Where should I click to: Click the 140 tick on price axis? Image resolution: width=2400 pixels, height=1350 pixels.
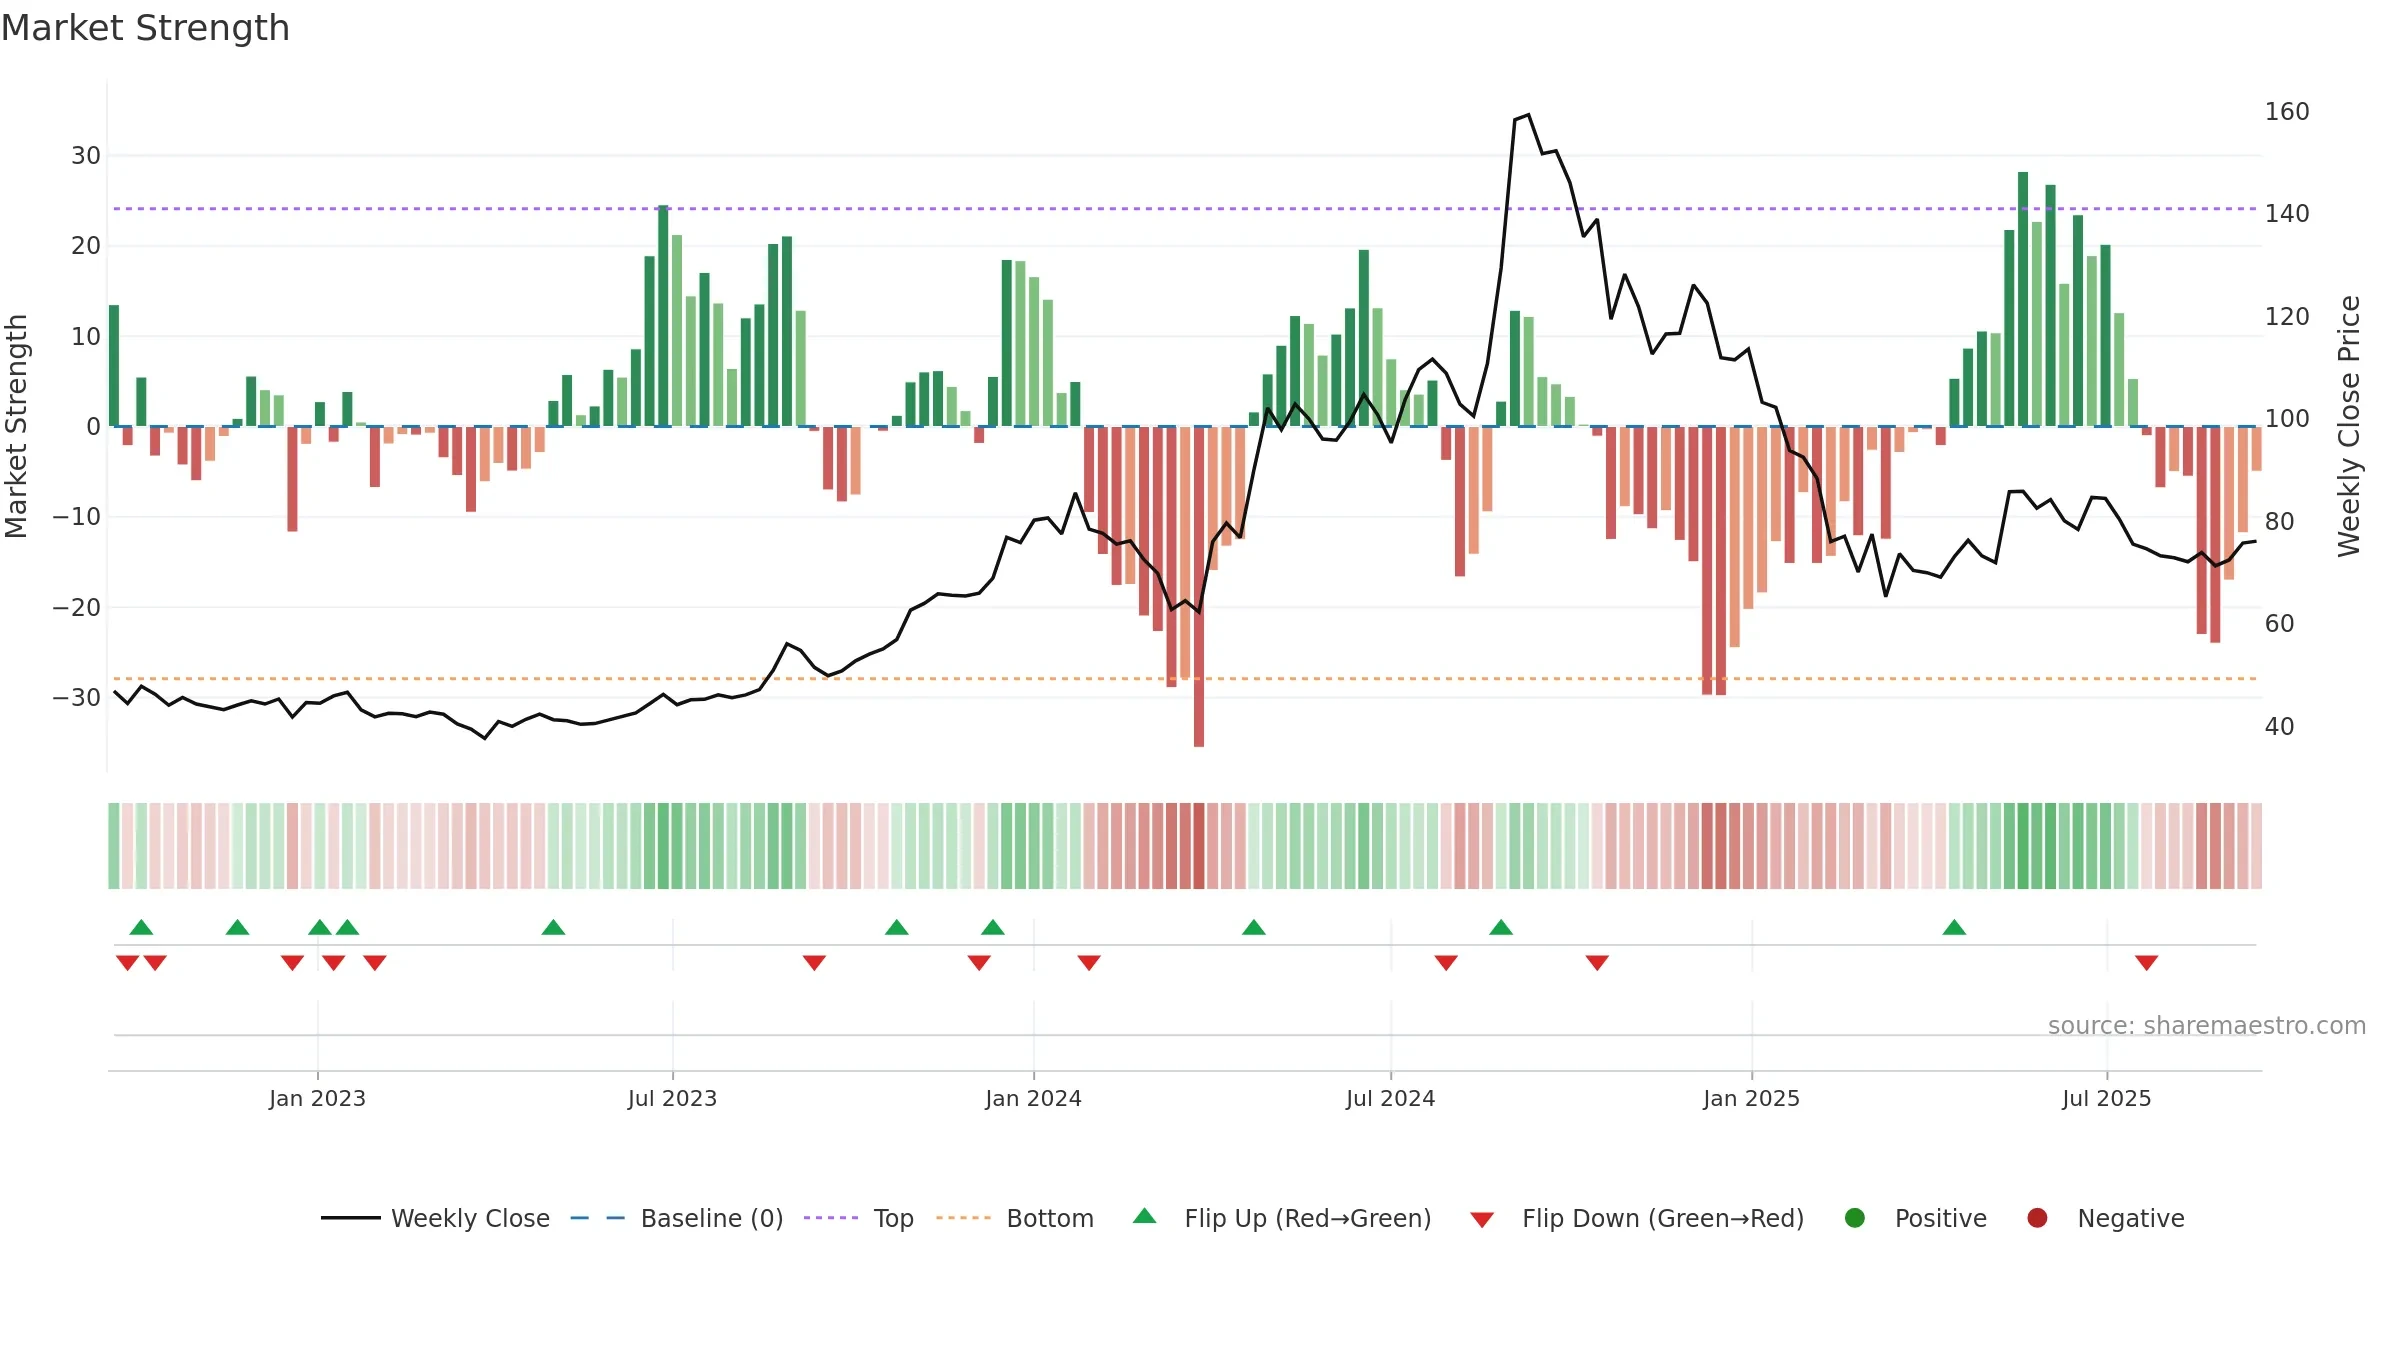[2287, 213]
